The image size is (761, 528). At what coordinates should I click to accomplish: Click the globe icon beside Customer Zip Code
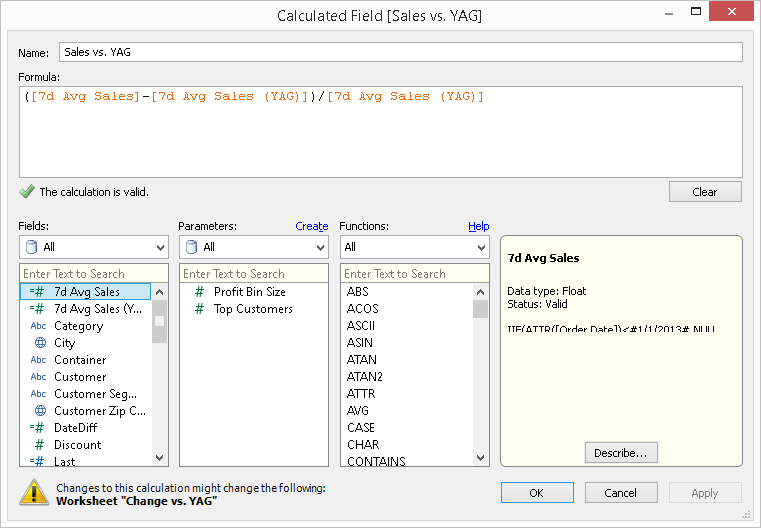(x=39, y=411)
